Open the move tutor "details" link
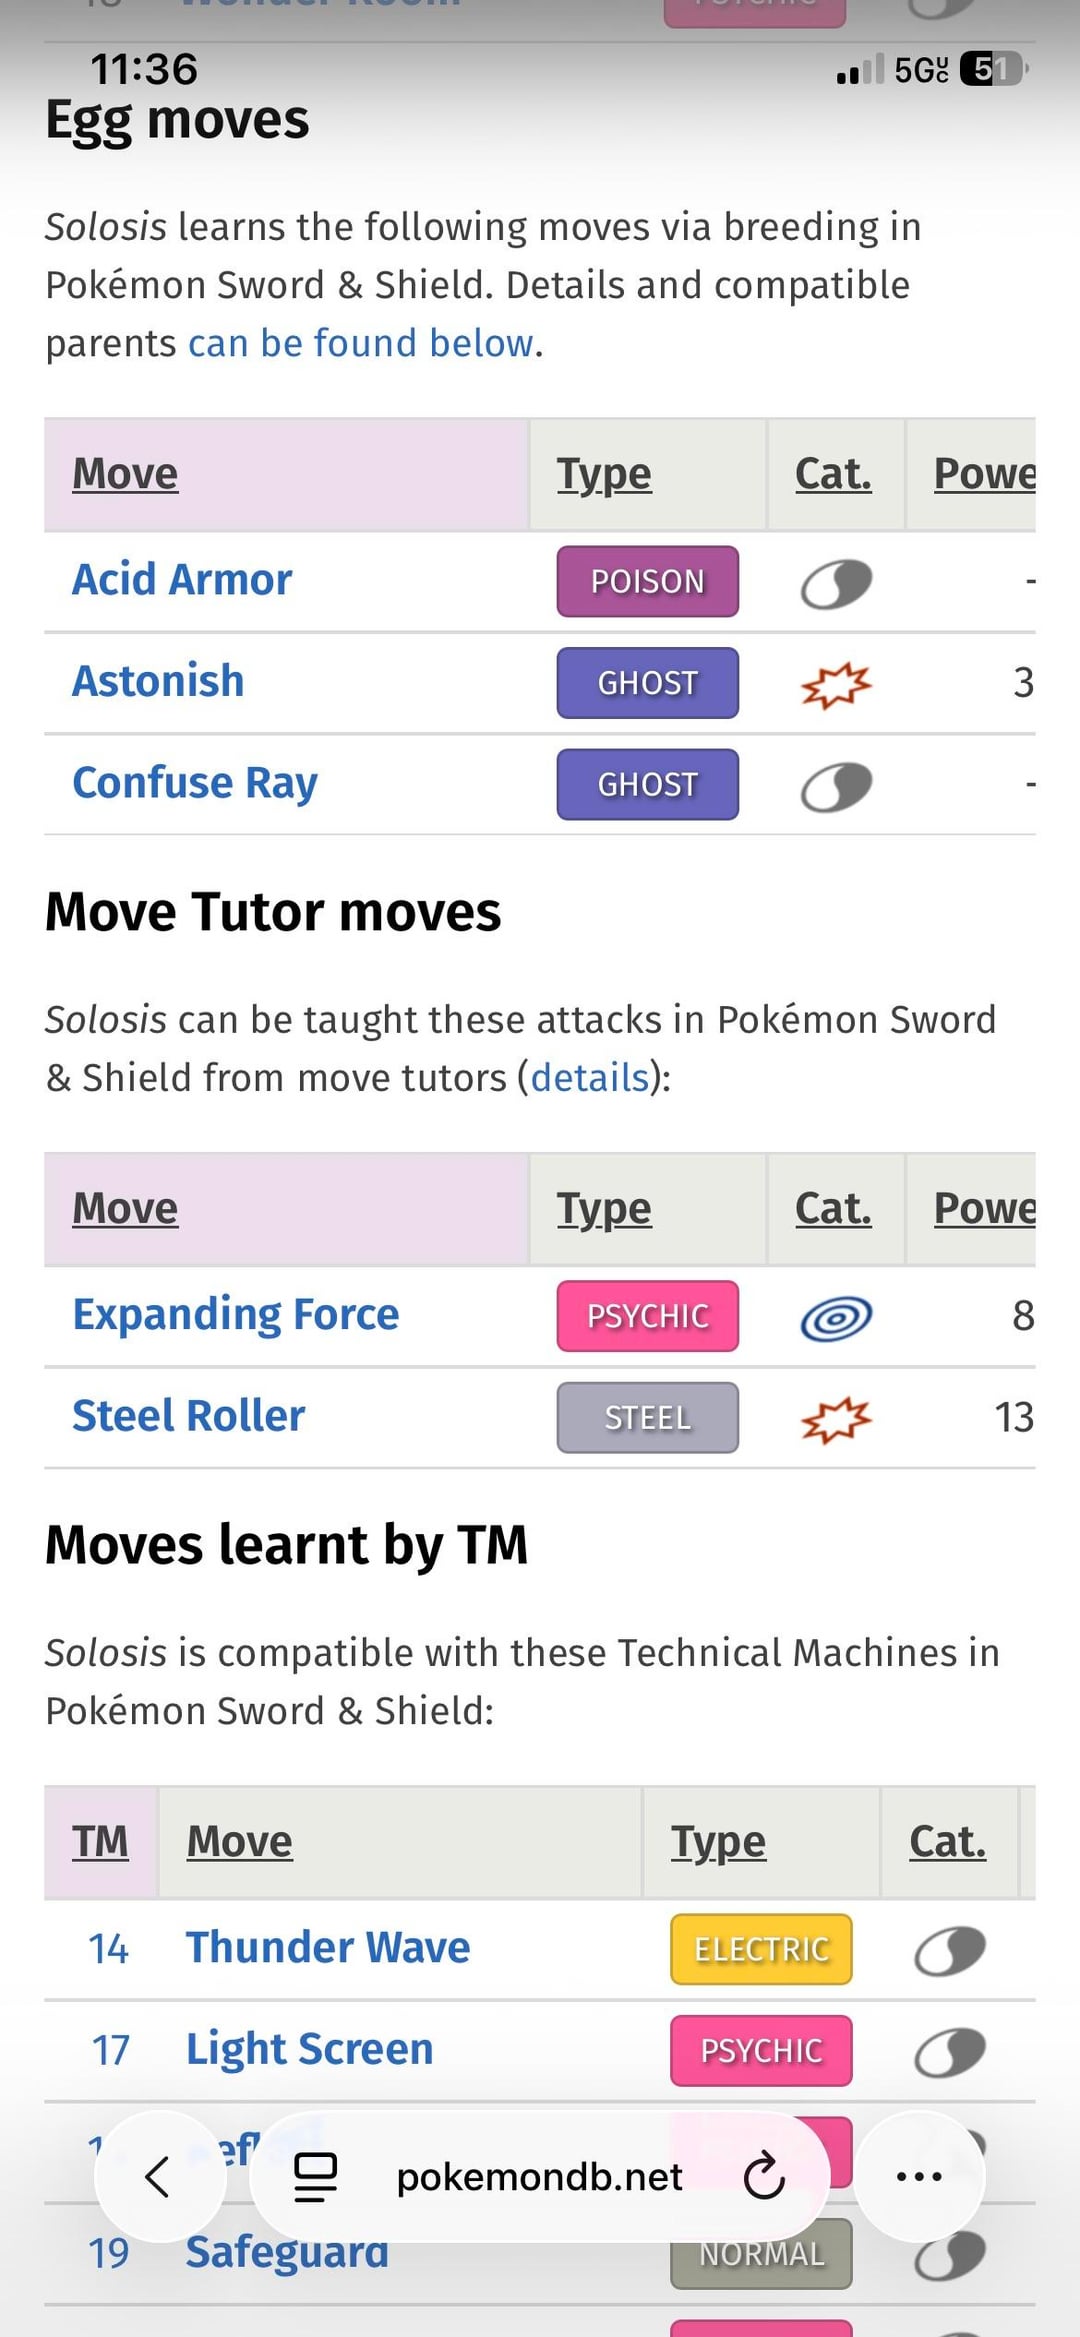This screenshot has width=1080, height=2337. [x=590, y=1078]
